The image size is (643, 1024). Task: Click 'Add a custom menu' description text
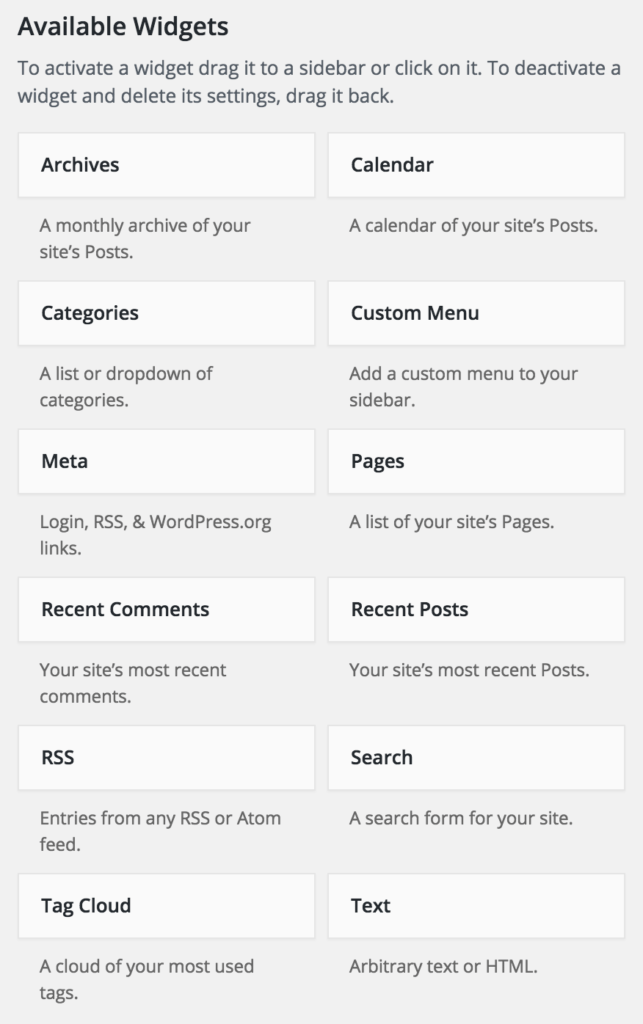pos(463,387)
